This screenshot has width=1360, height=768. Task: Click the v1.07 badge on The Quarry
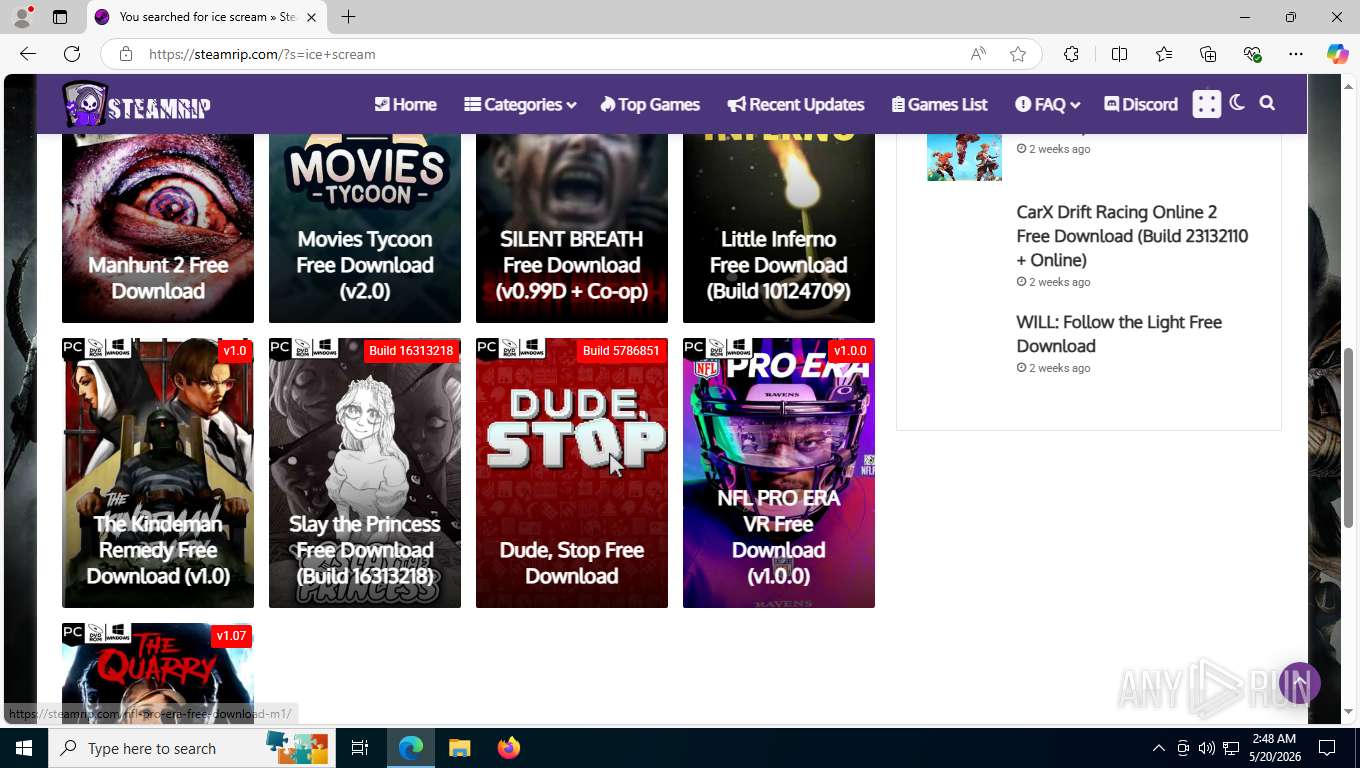pyautogui.click(x=231, y=636)
